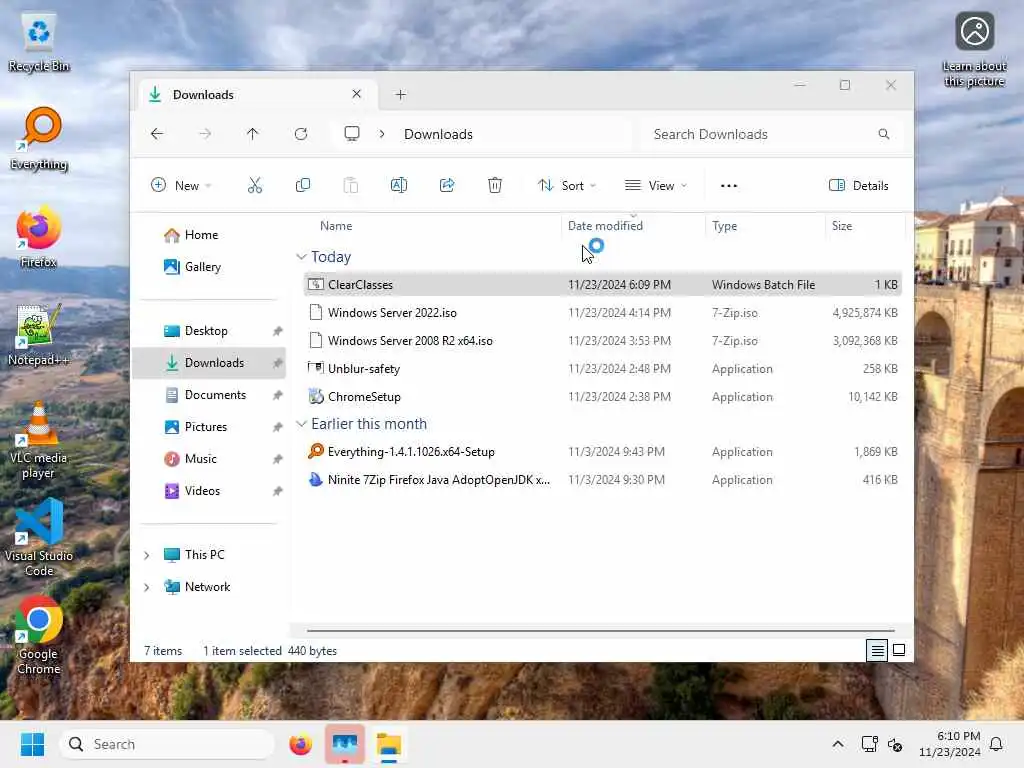Switch to large thumbnails view icon in status bar

(899, 650)
